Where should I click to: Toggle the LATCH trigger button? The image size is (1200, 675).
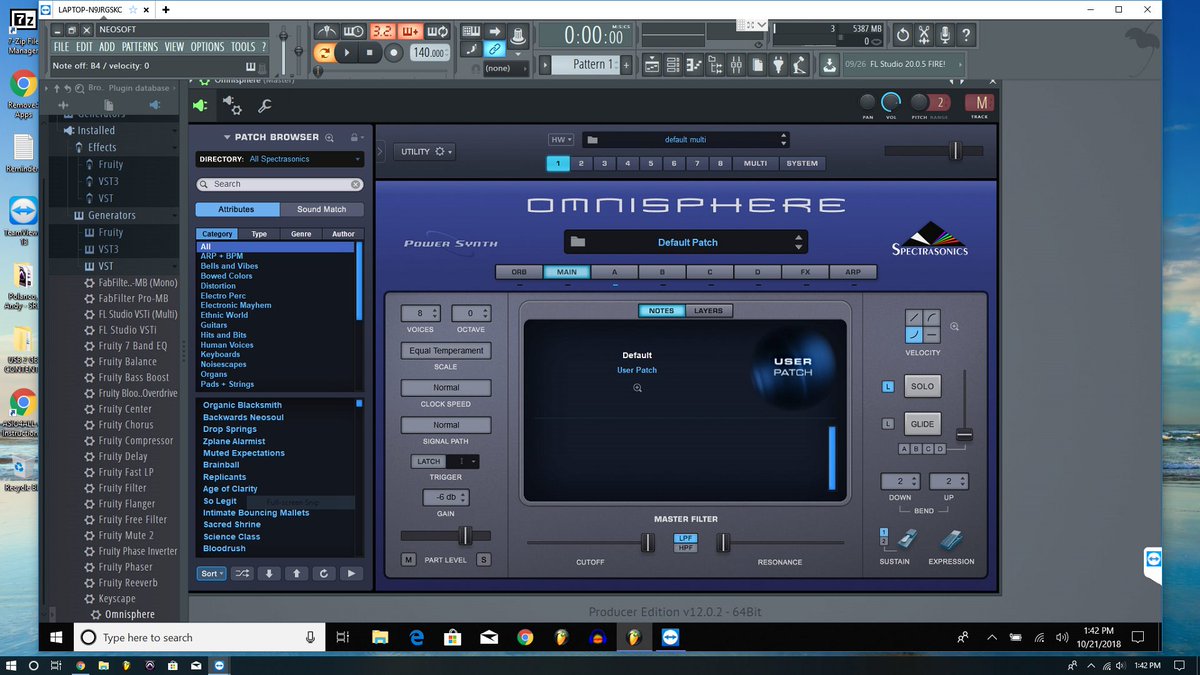(428, 461)
